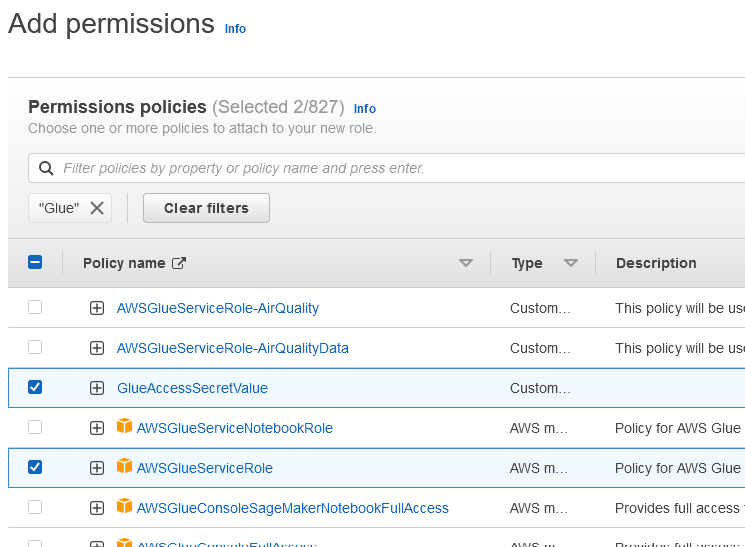
Task: Select the AWSGlueServiceRole-AirQuality checkbox
Action: [35, 307]
